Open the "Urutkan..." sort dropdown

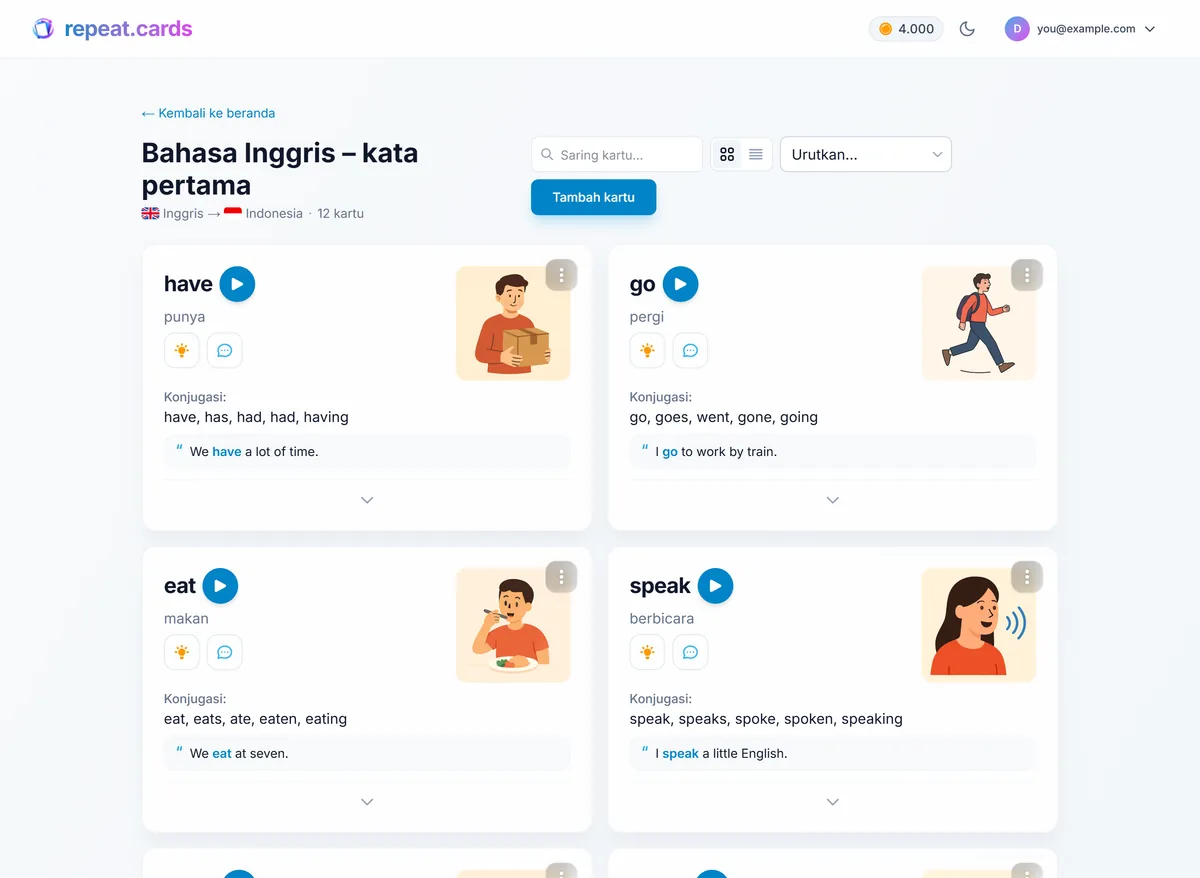point(866,154)
